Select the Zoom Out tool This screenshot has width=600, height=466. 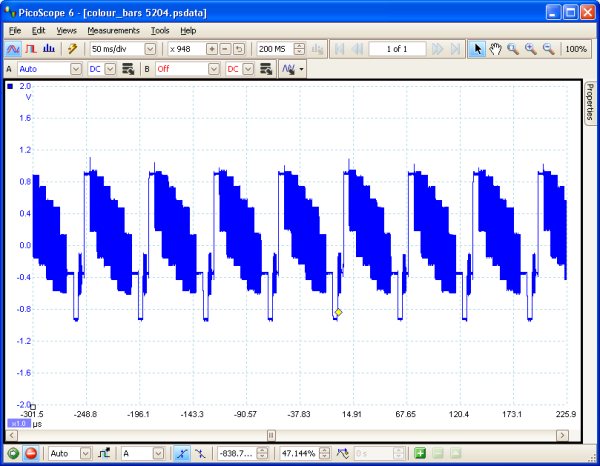pos(549,49)
